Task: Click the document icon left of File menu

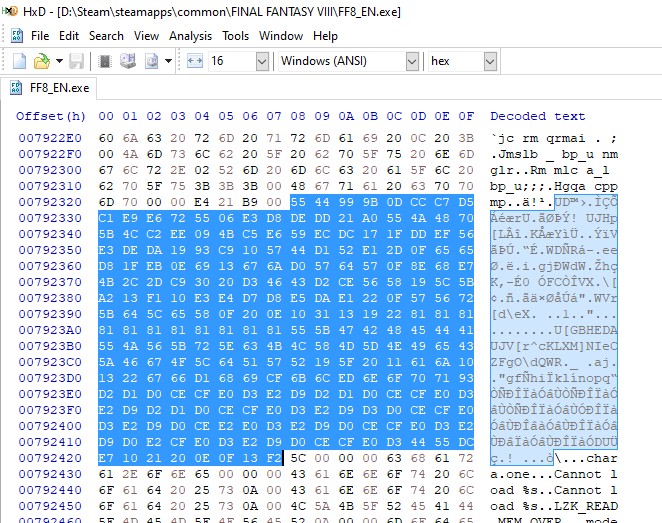Action: (x=16, y=36)
